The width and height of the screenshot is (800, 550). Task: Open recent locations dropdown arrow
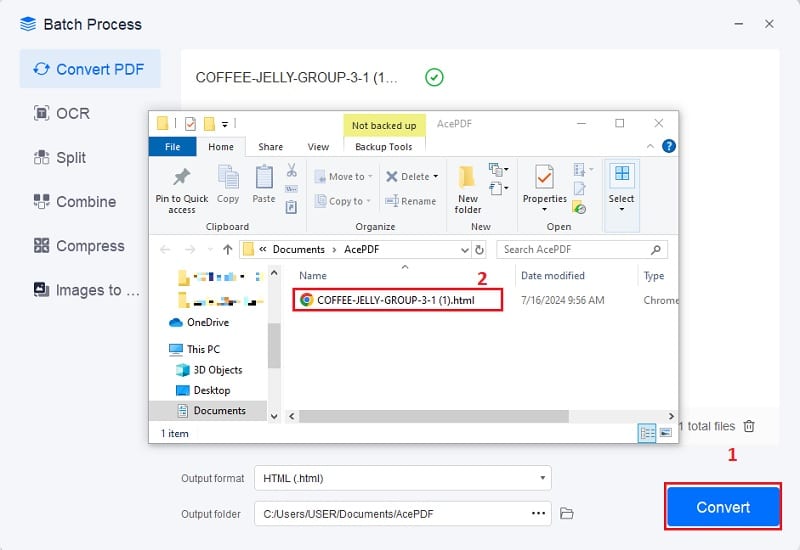coord(210,250)
